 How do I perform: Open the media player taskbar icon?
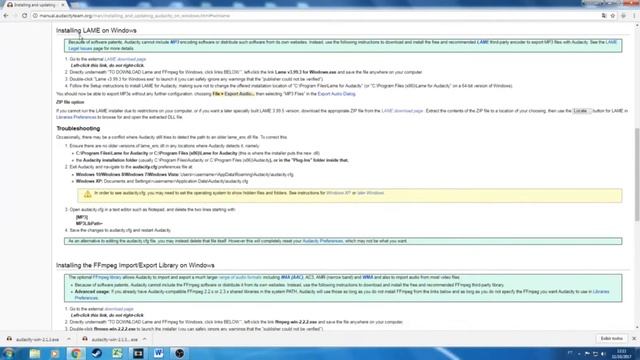coord(55,353)
